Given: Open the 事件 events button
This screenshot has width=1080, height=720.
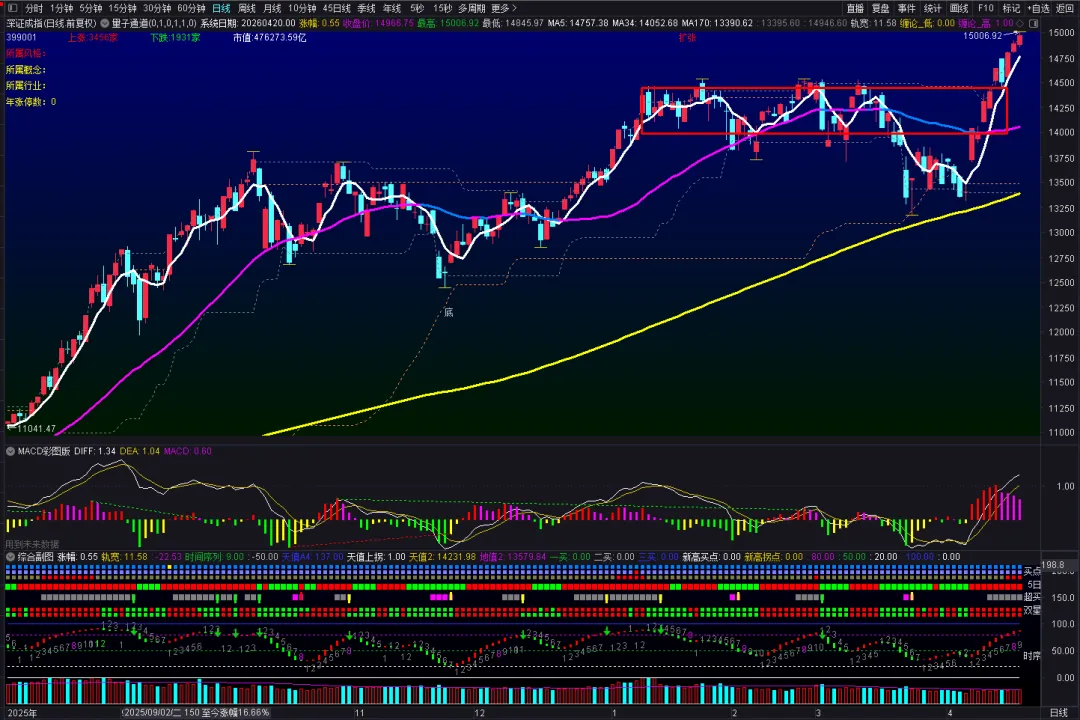Looking at the screenshot, I should point(906,8).
